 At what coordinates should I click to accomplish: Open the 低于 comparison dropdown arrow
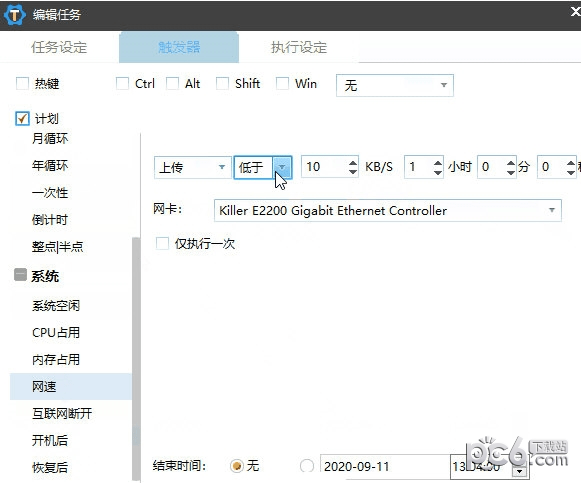[282, 167]
